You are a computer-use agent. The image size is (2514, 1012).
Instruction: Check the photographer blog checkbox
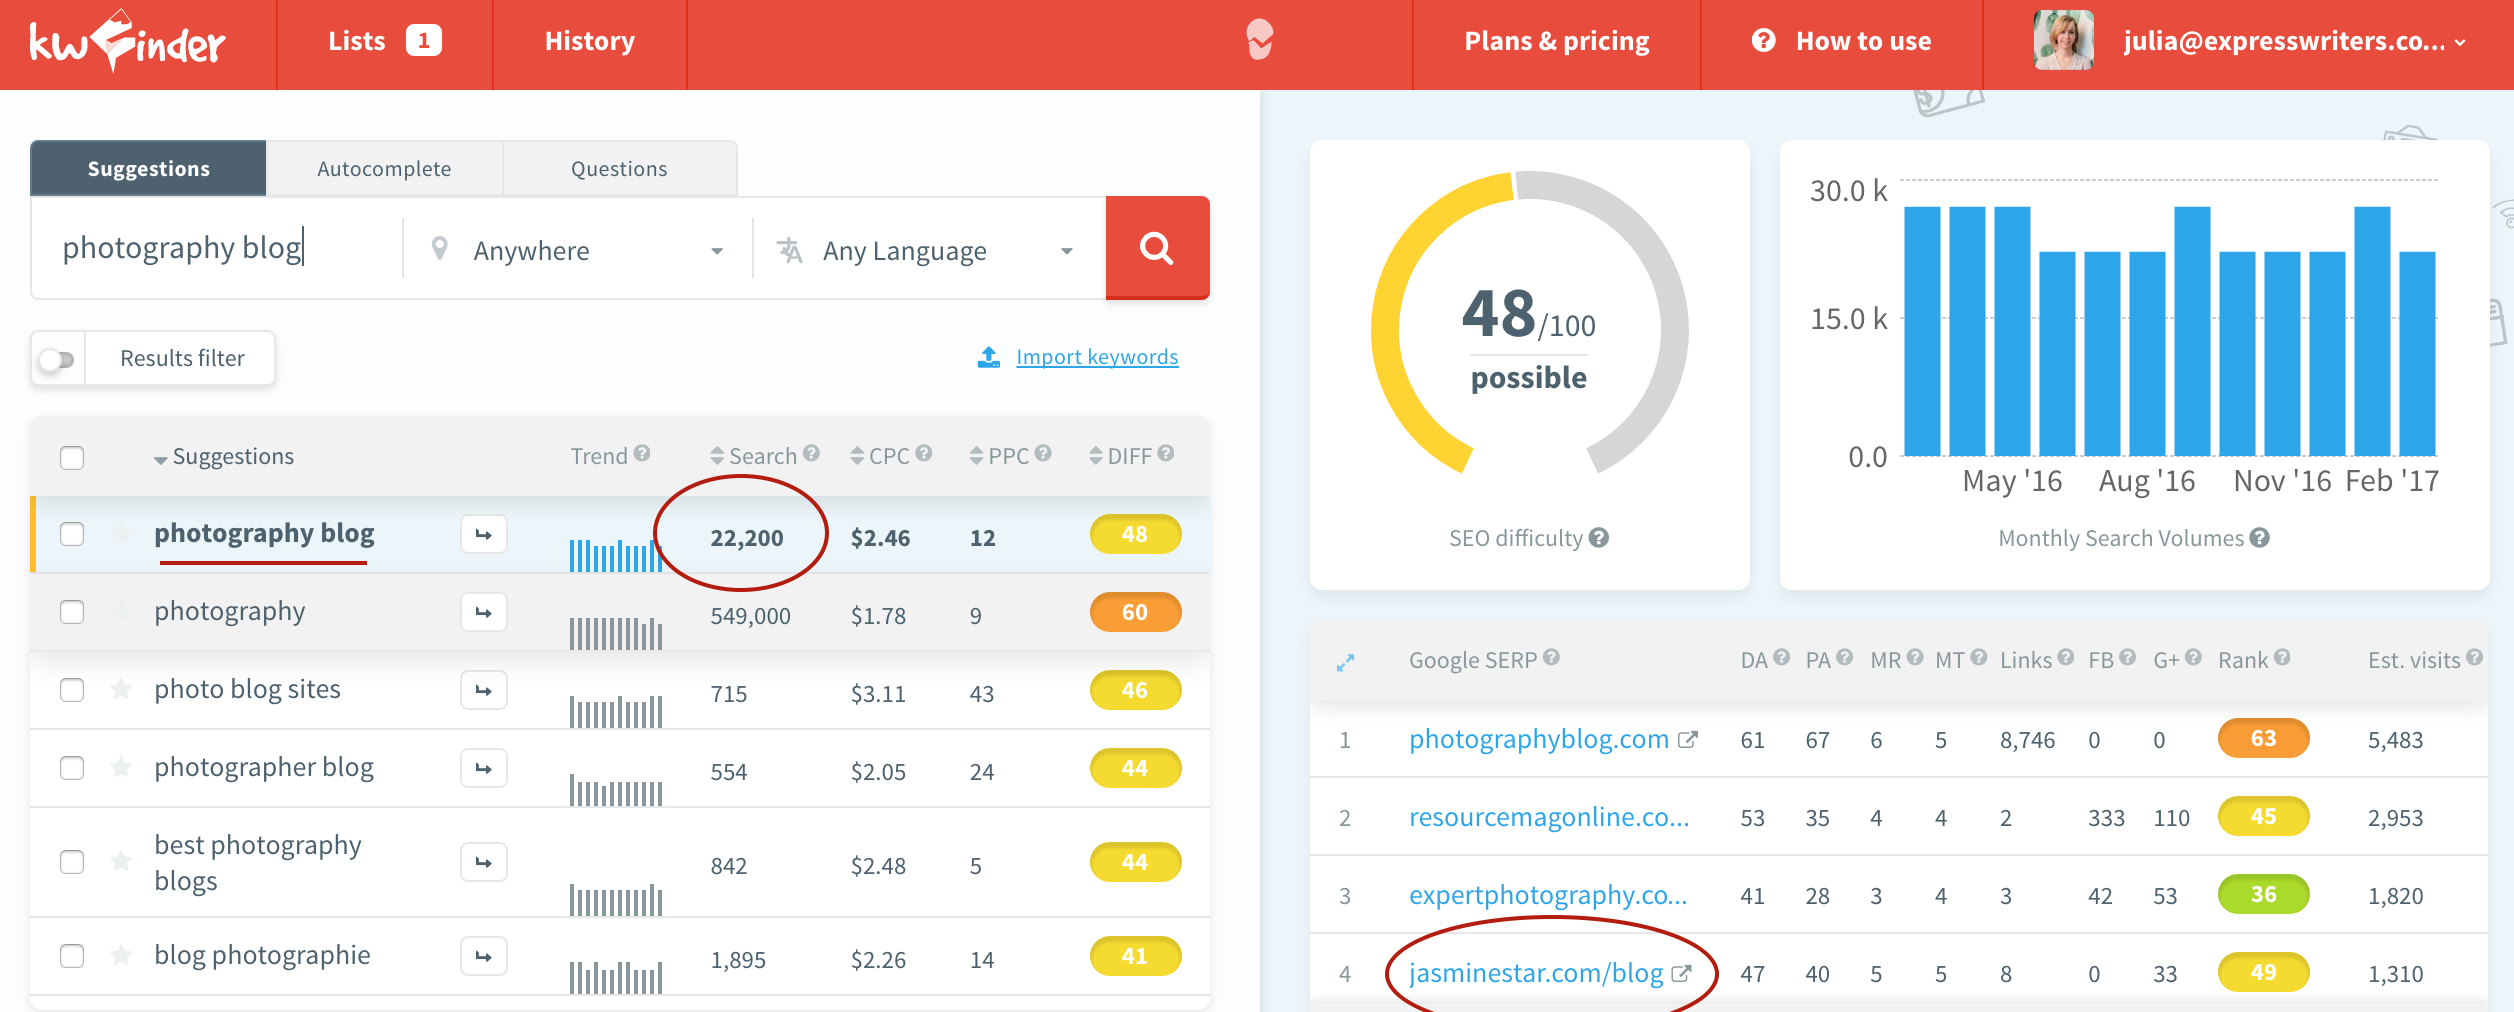point(72,768)
